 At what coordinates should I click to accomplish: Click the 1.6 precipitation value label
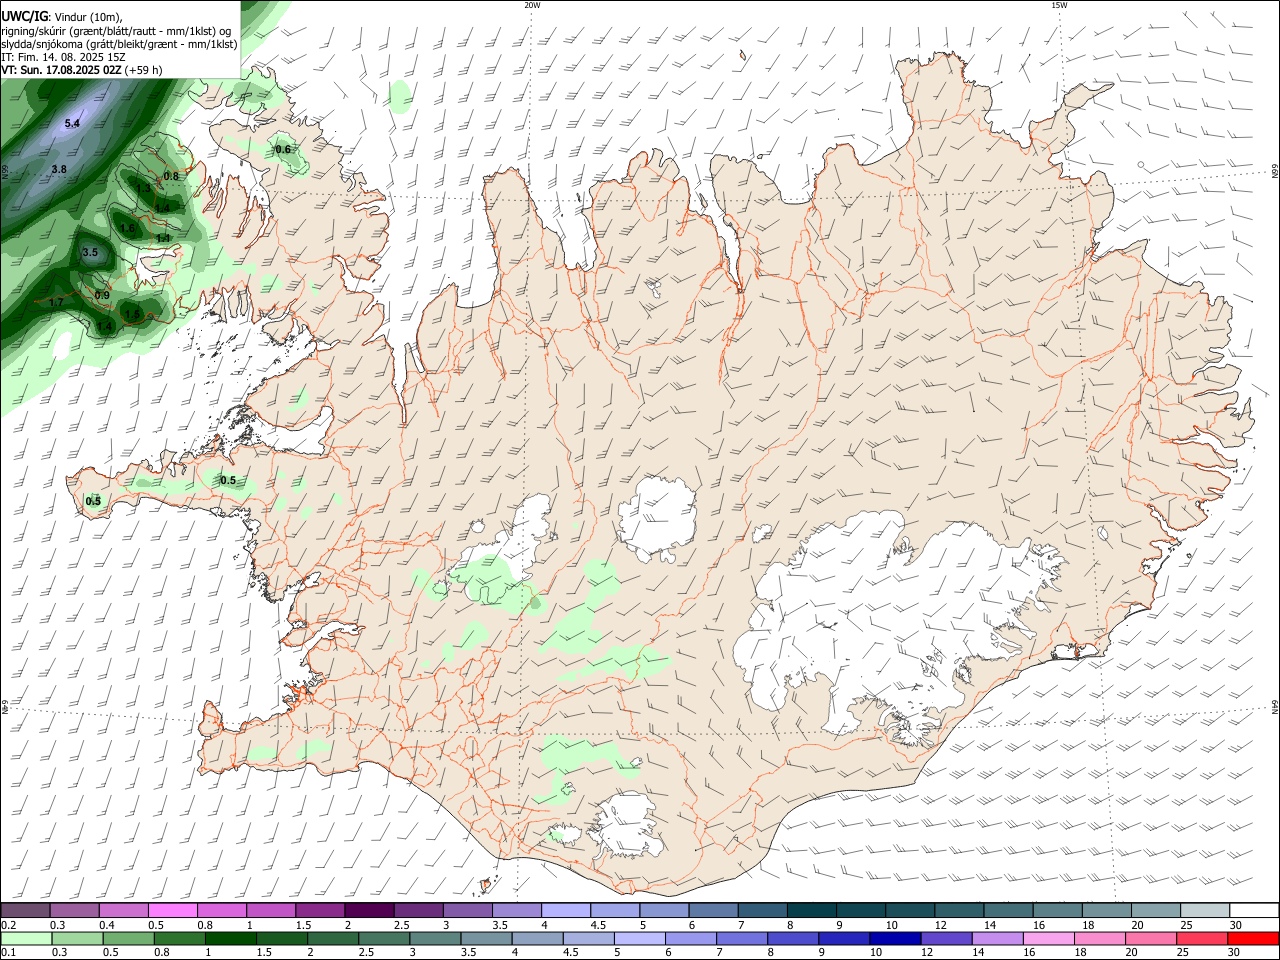coord(127,229)
